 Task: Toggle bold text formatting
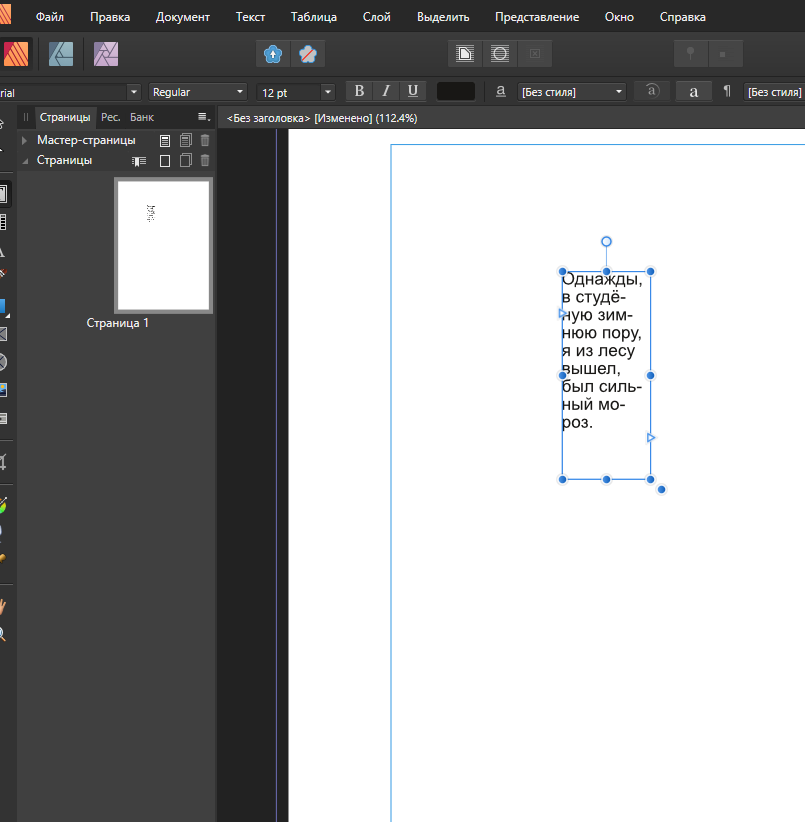(x=359, y=91)
